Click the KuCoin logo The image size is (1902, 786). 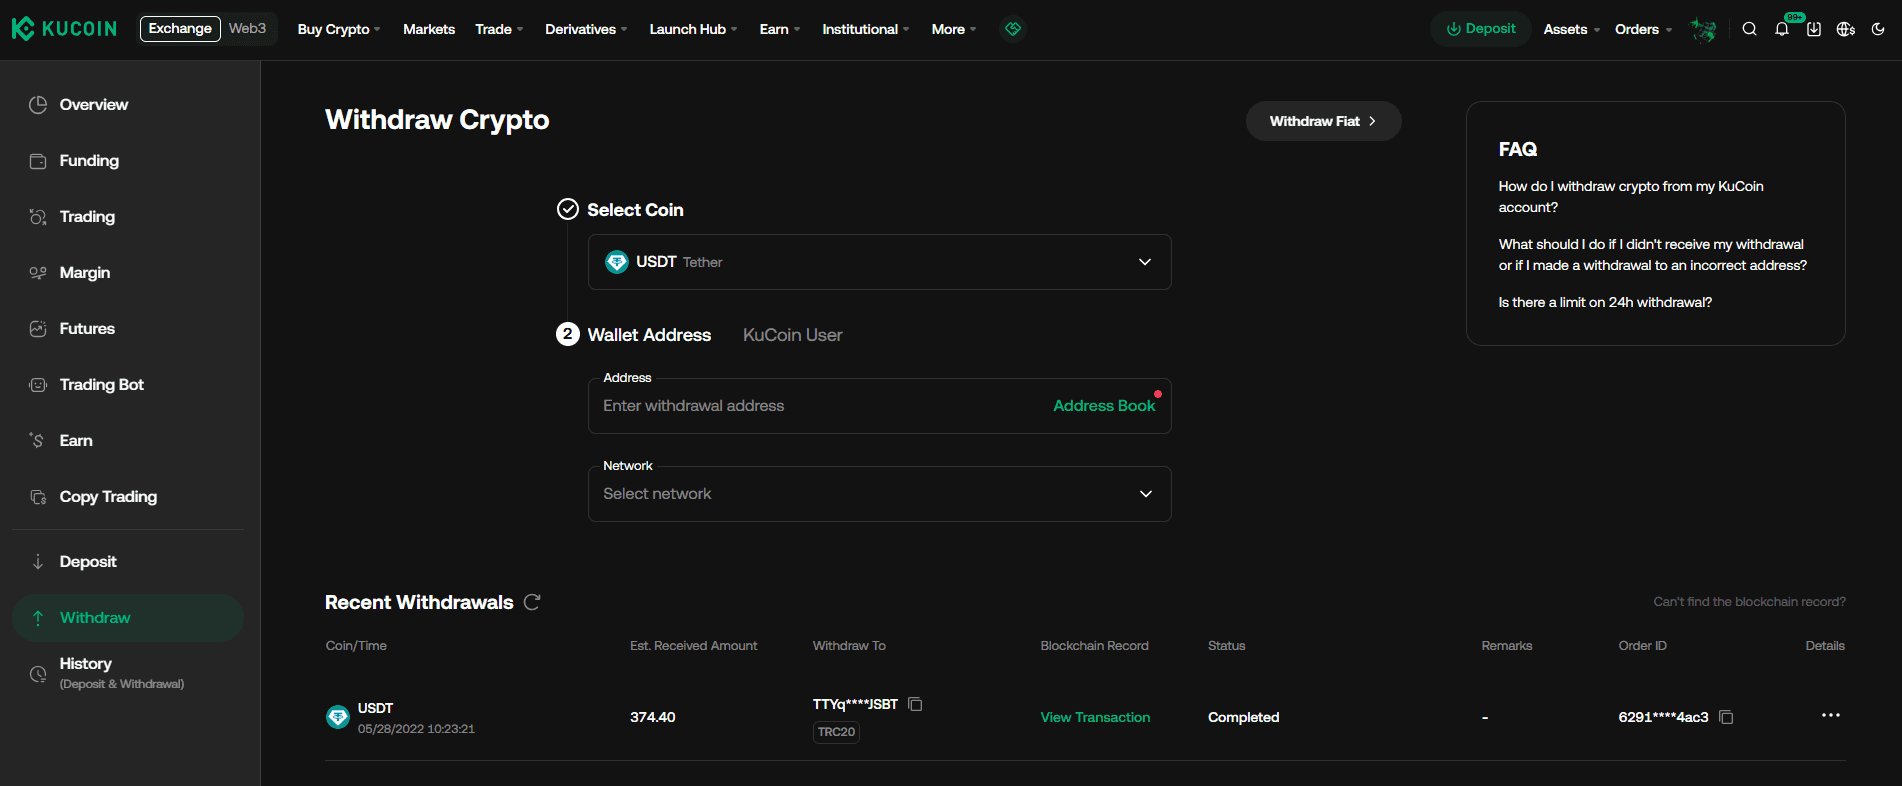[64, 29]
